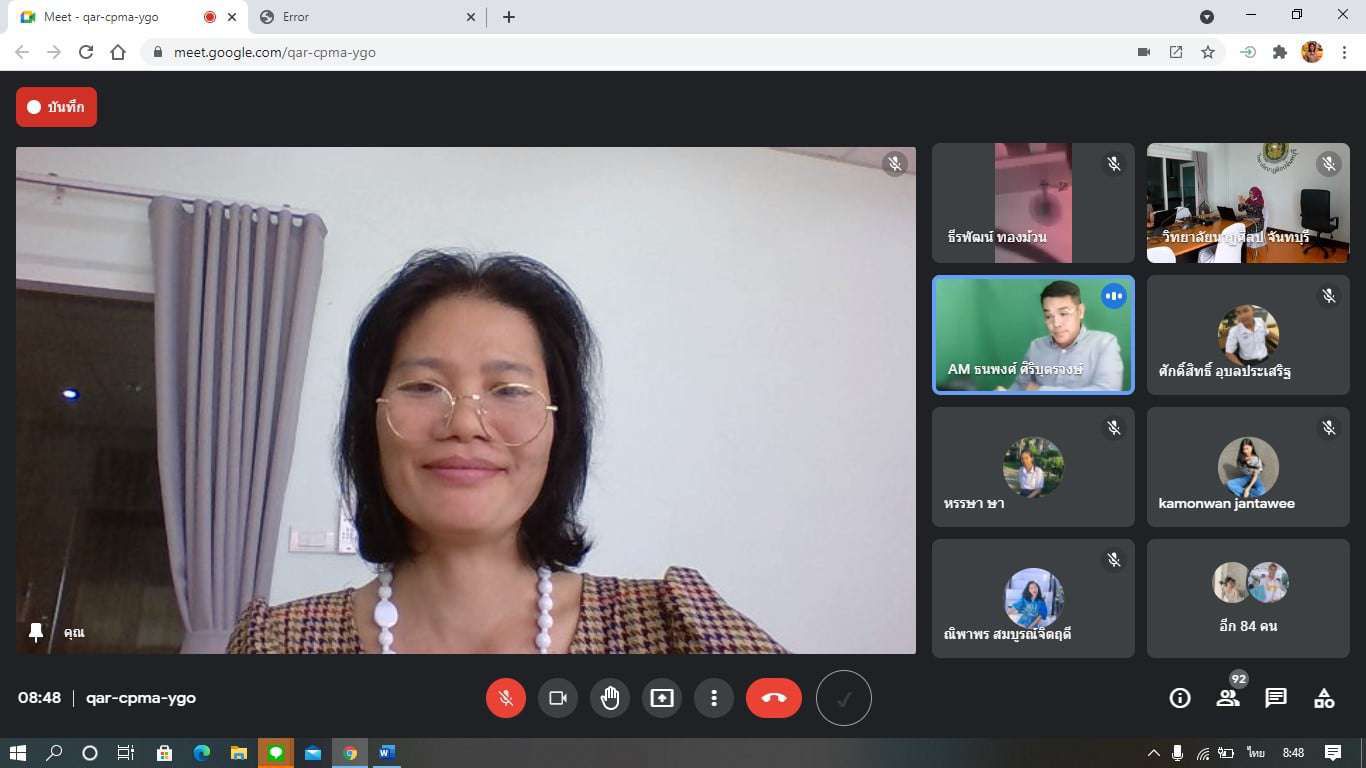Unmute the microphone in the call bar
Viewport: 1366px width, 768px height.
click(506, 698)
